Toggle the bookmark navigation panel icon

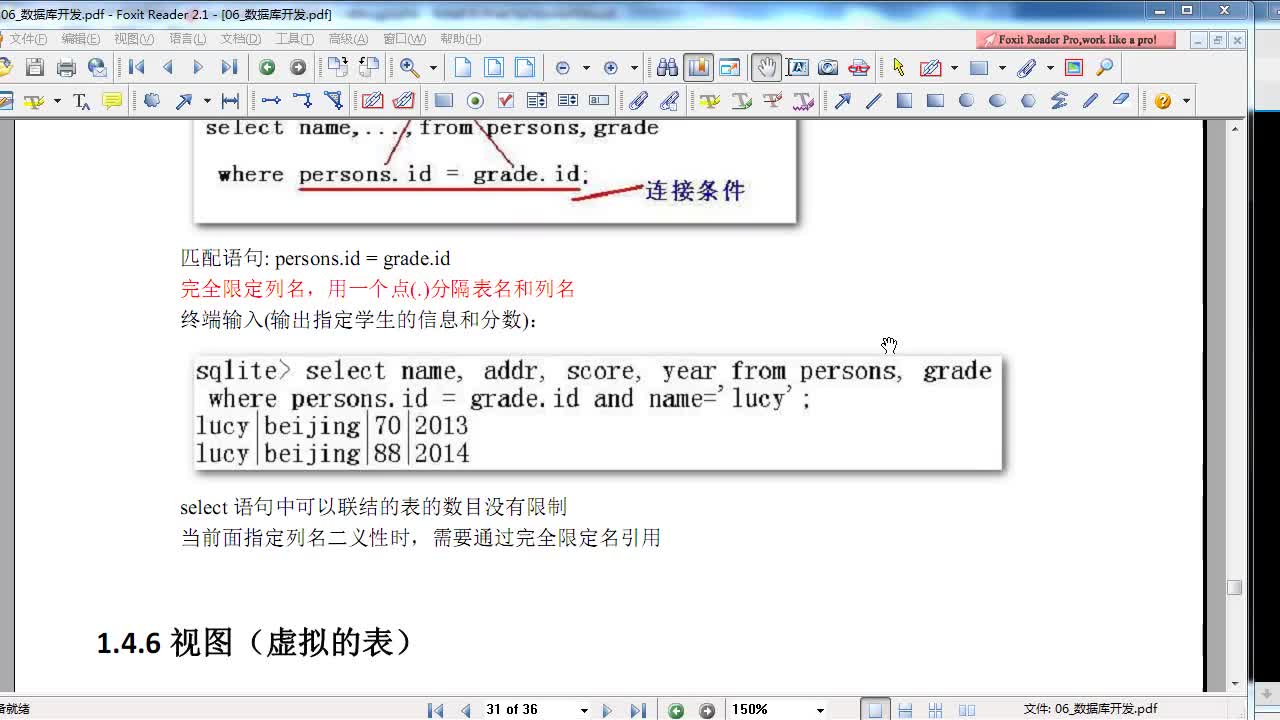click(698, 68)
